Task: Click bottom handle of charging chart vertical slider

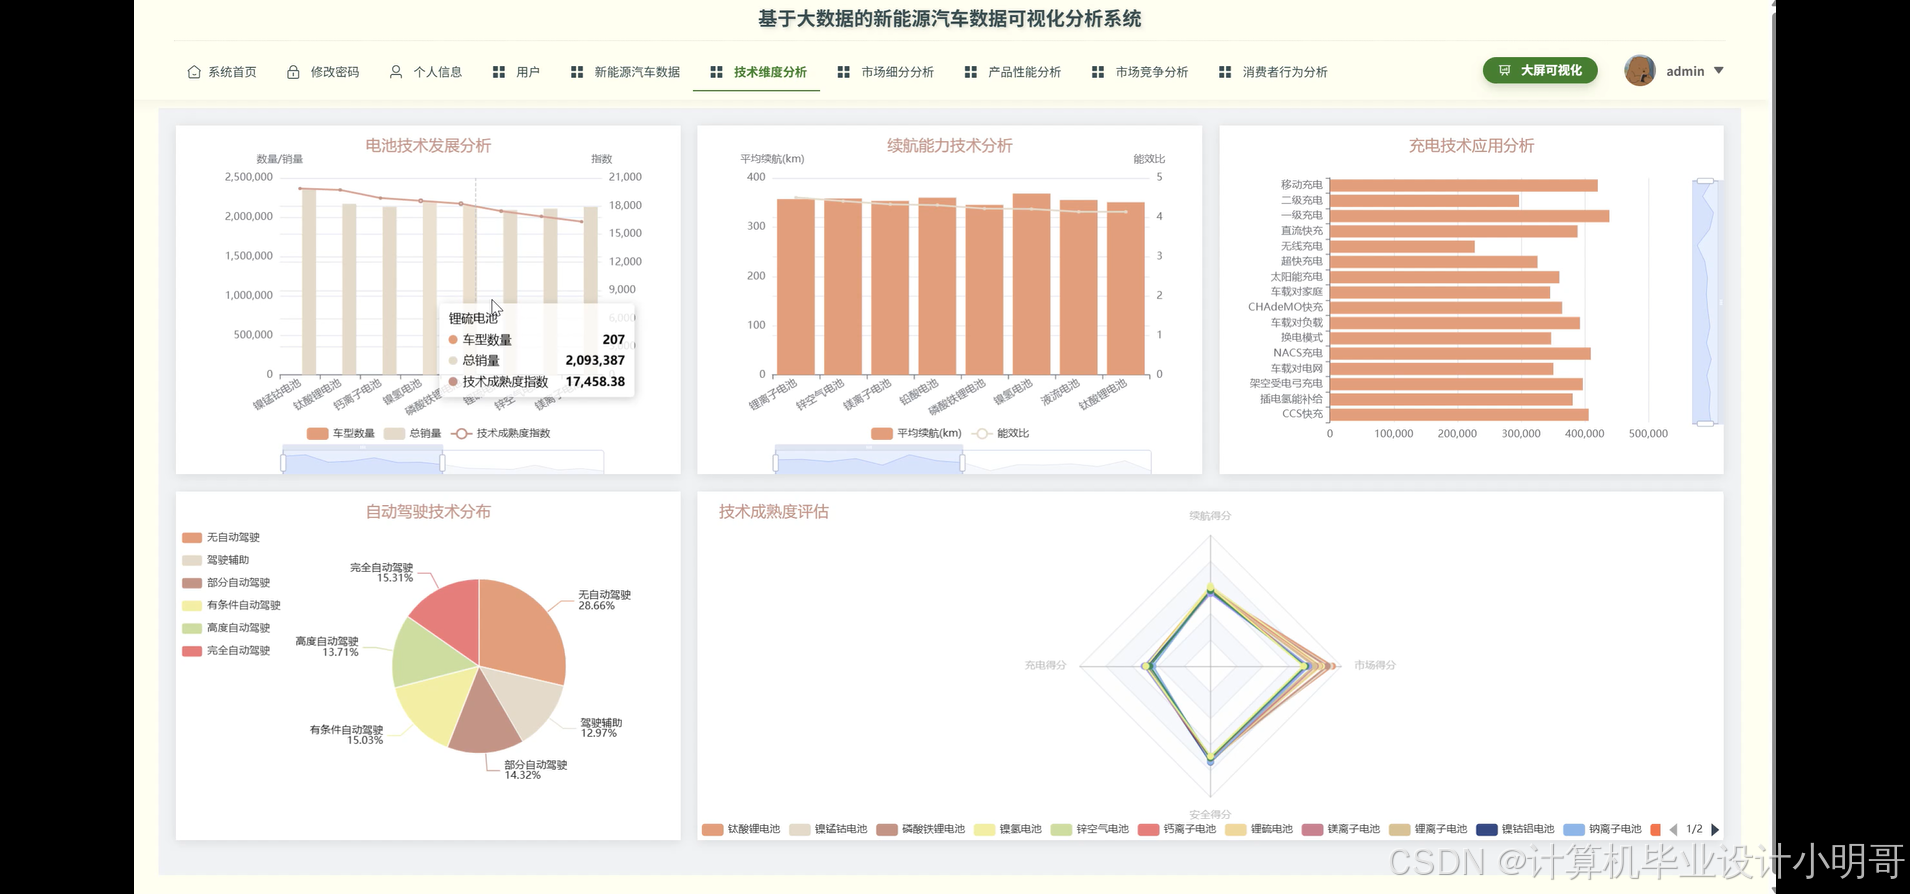Action: click(1705, 424)
